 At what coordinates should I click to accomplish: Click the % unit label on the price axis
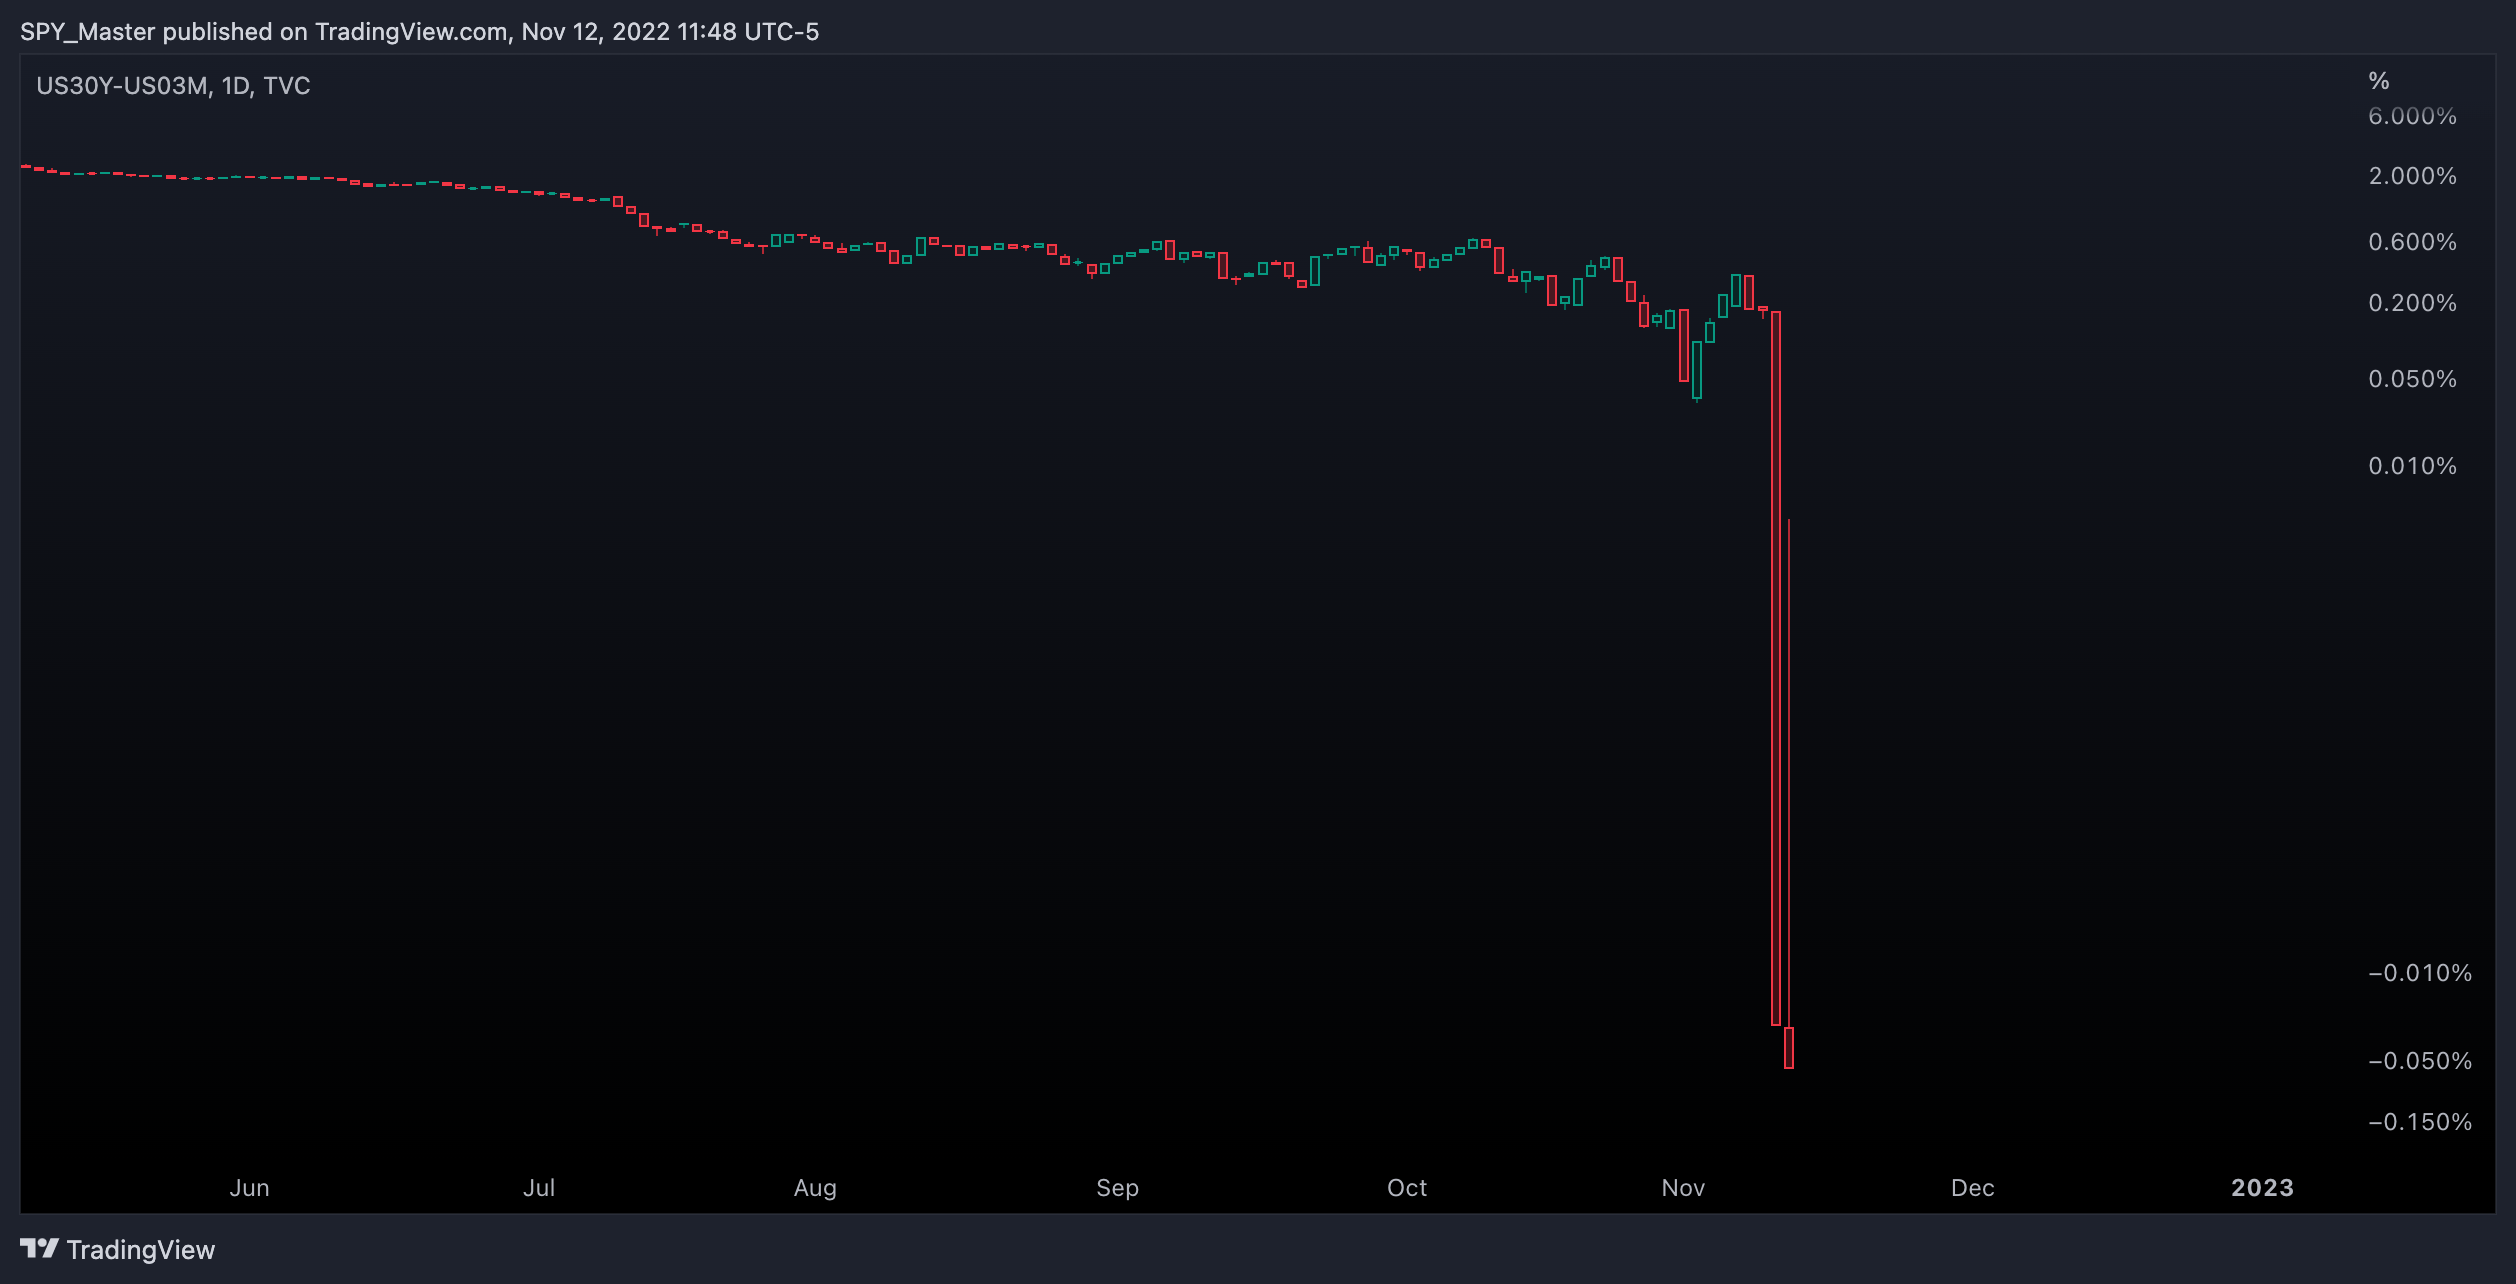[2379, 81]
